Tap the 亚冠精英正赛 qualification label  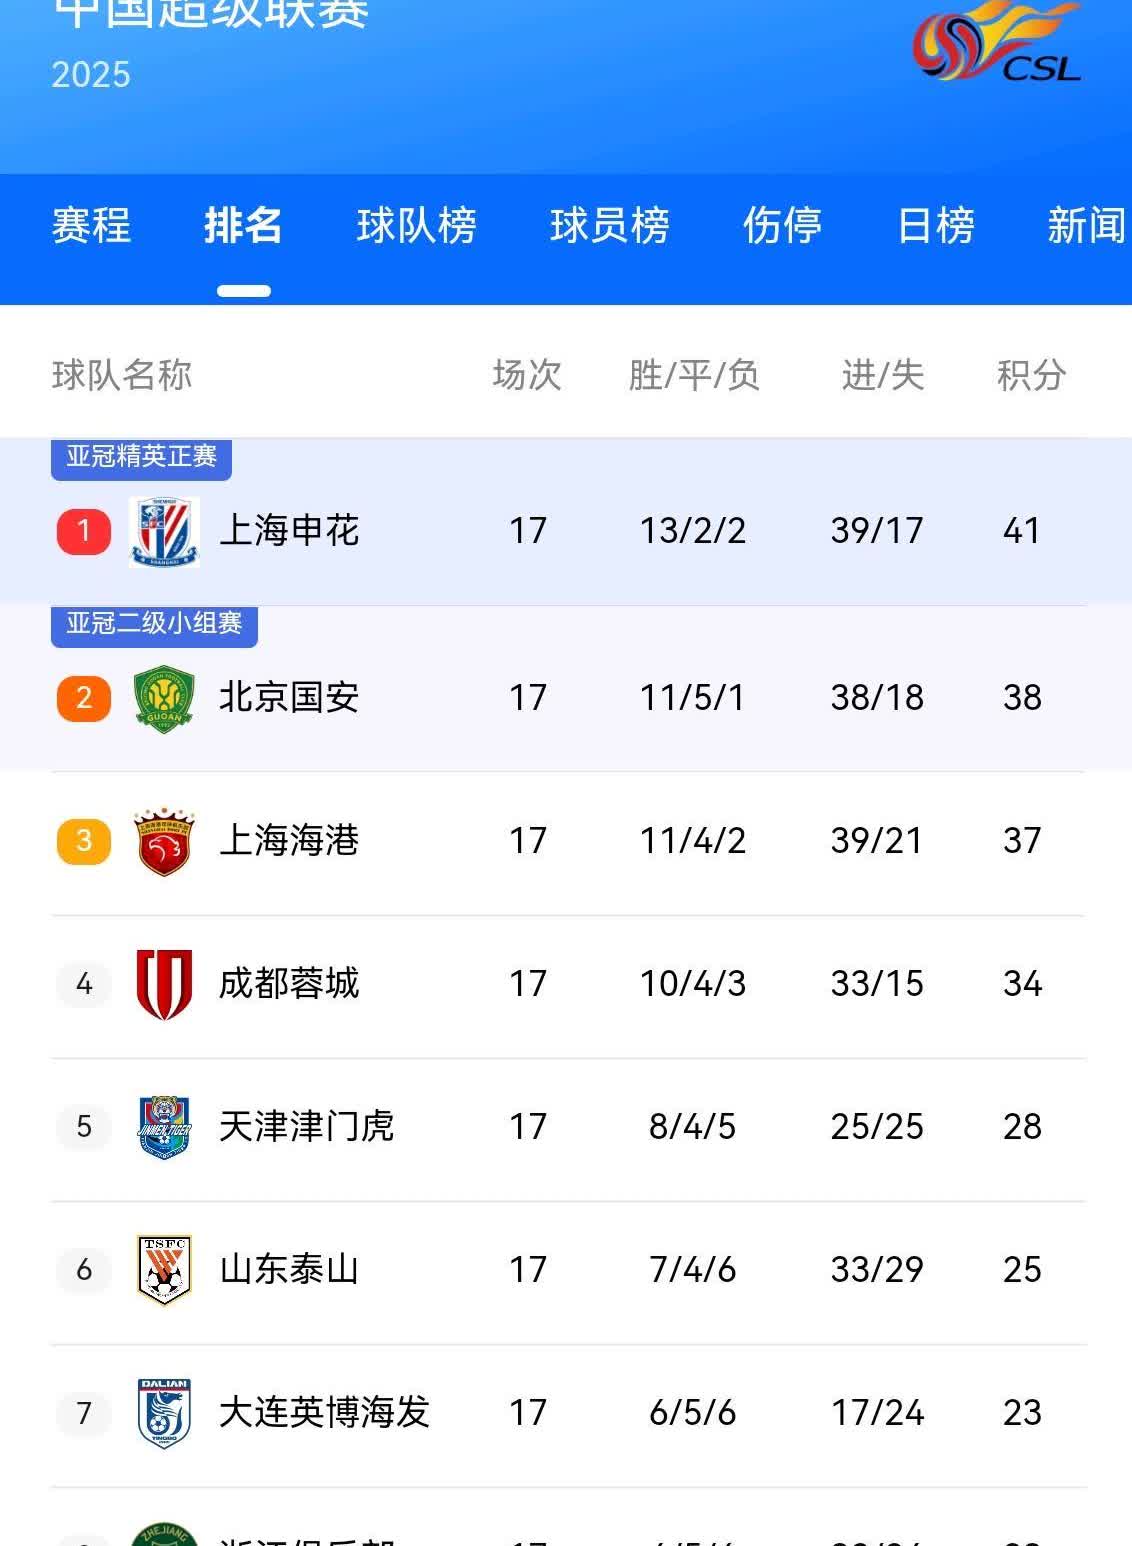click(142, 457)
